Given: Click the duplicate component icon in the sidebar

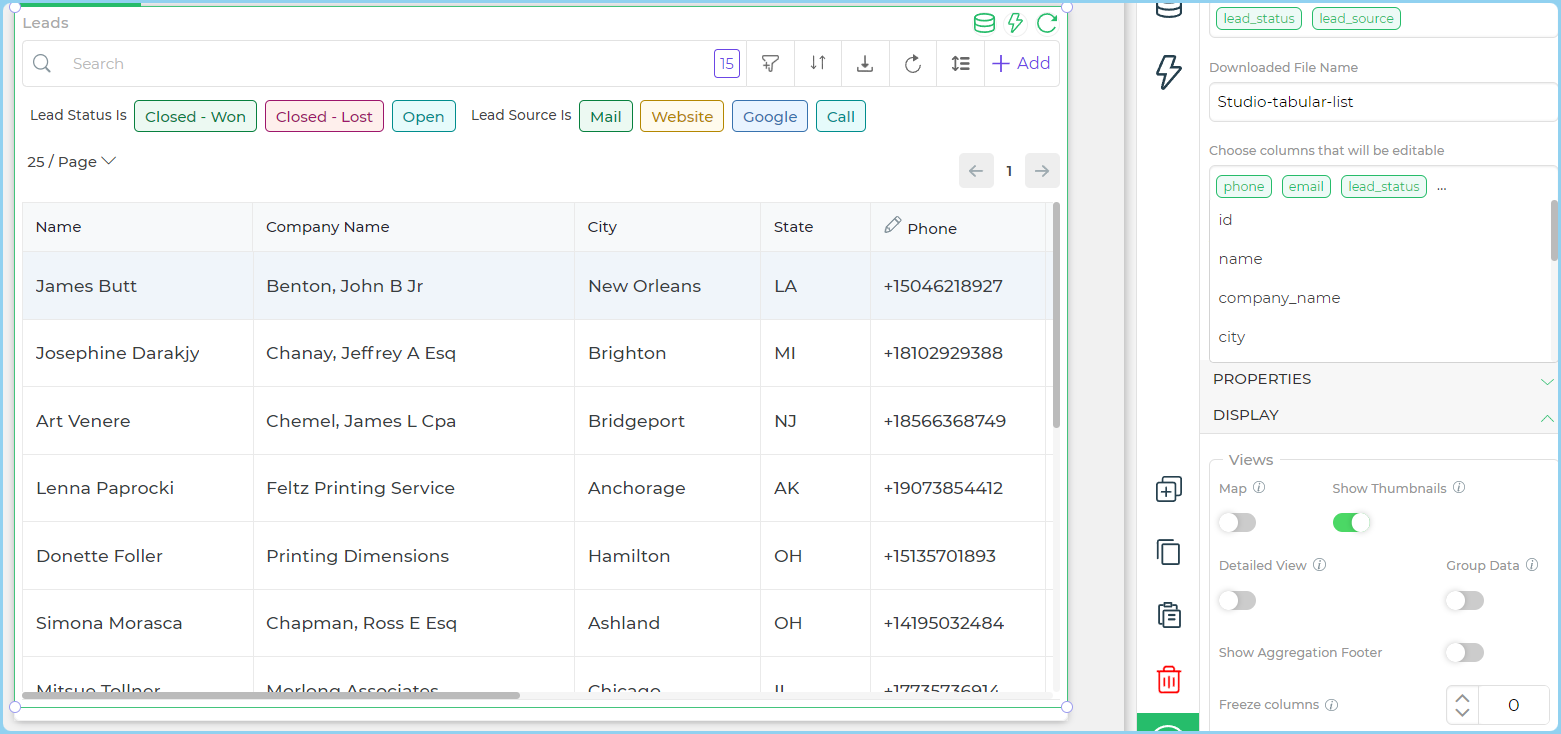Looking at the screenshot, I should point(1168,490).
